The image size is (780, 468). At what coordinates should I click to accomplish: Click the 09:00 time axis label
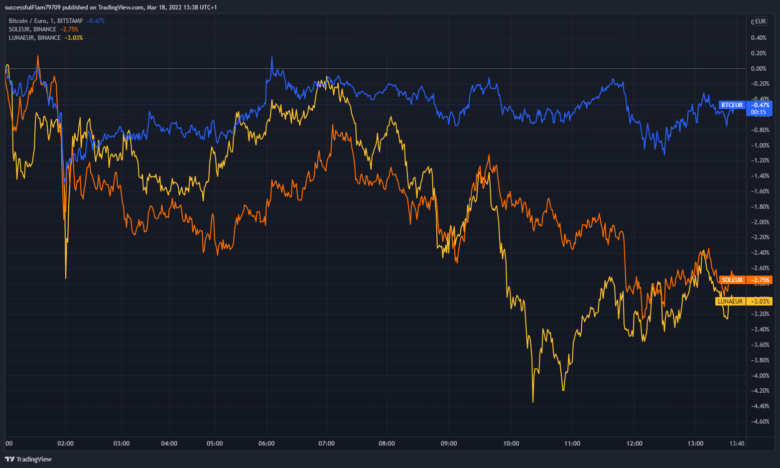coord(449,444)
